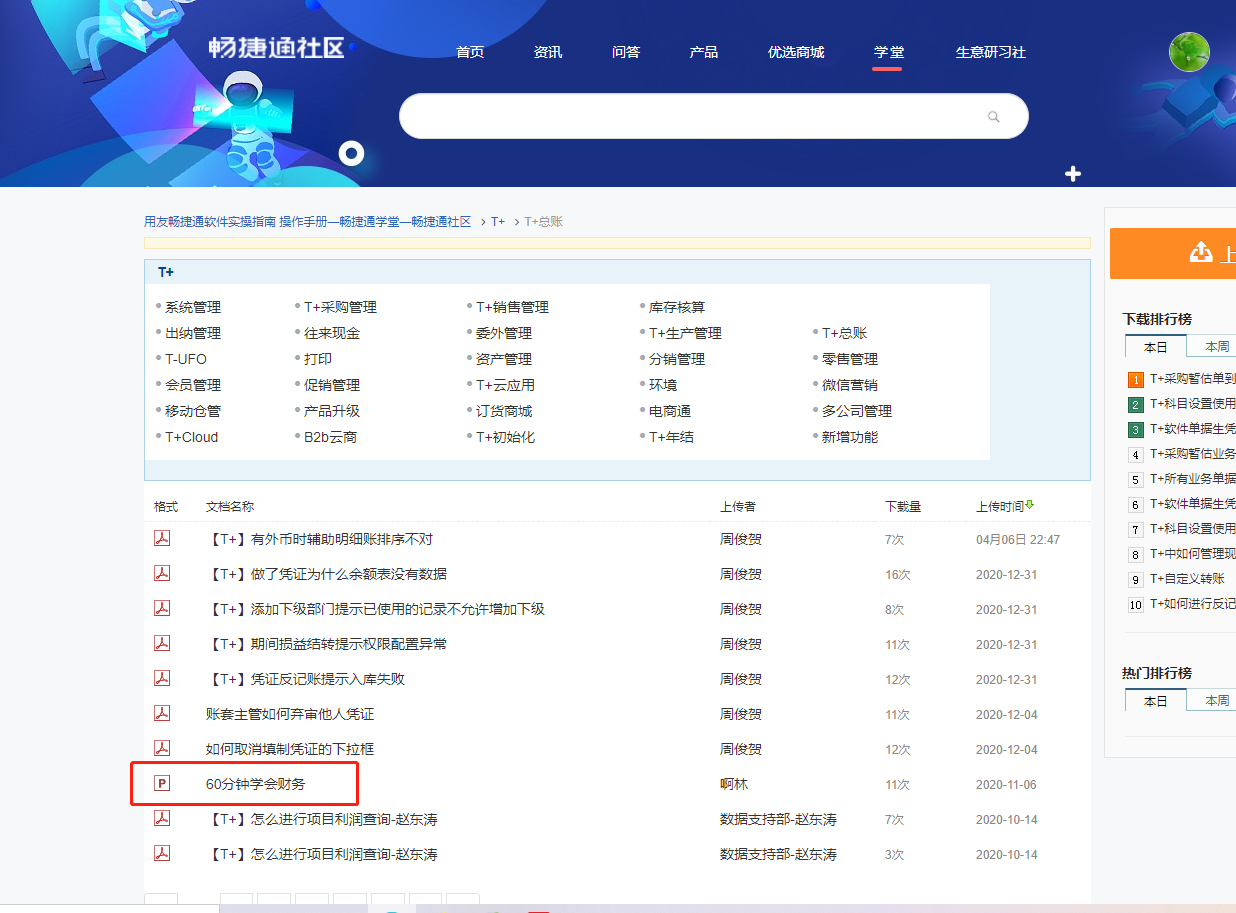Click PDF icon for 账套主管如何弃审他人凭证

tap(161, 714)
